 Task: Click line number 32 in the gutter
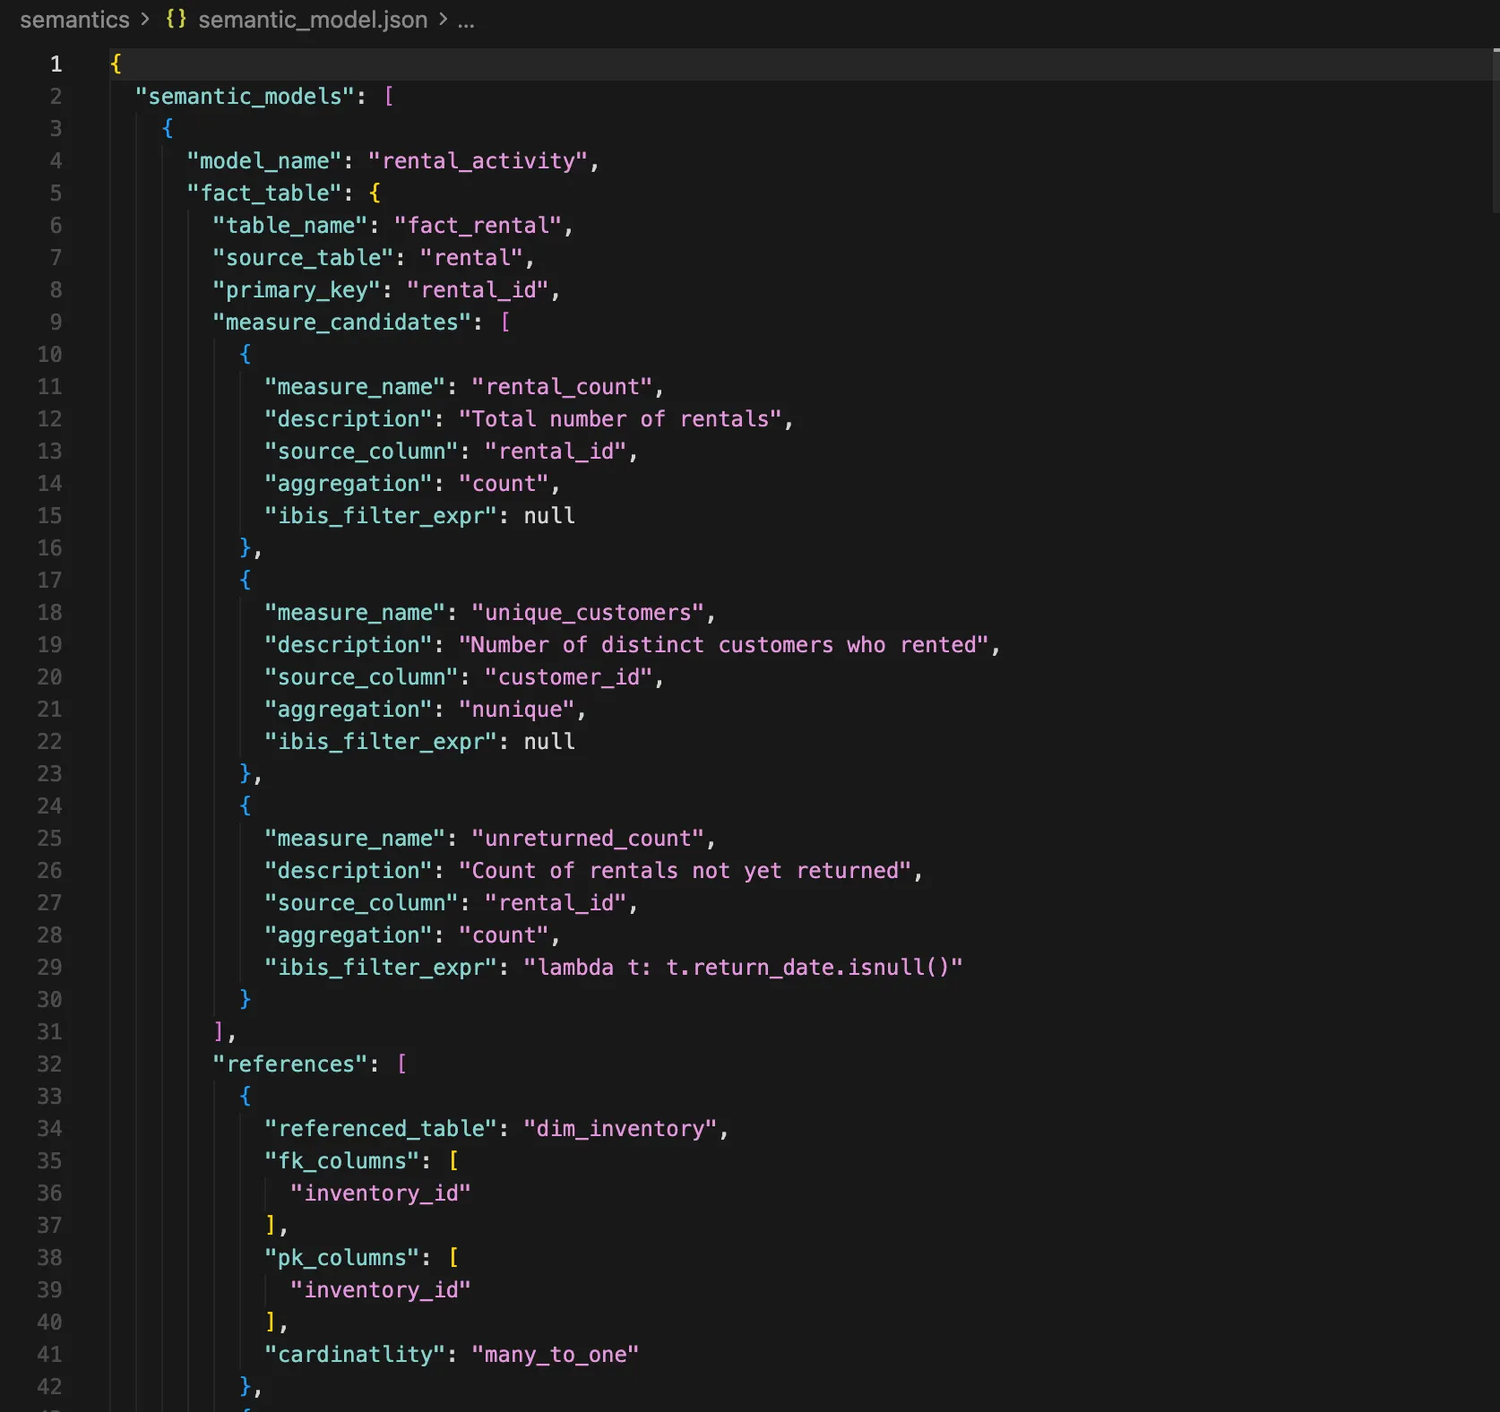[x=50, y=1064]
